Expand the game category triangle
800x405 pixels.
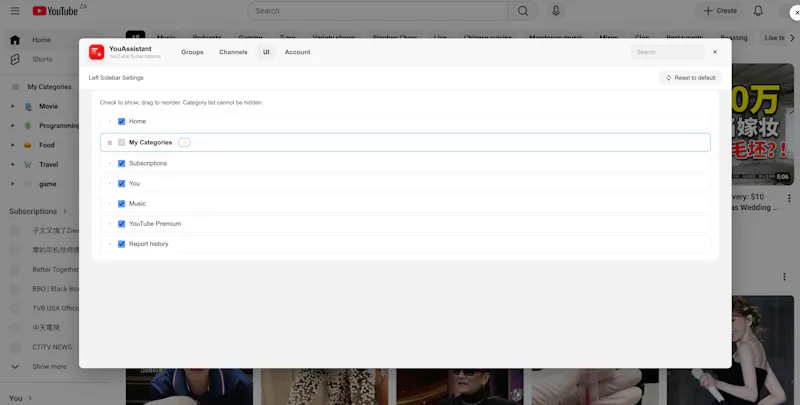[13, 184]
